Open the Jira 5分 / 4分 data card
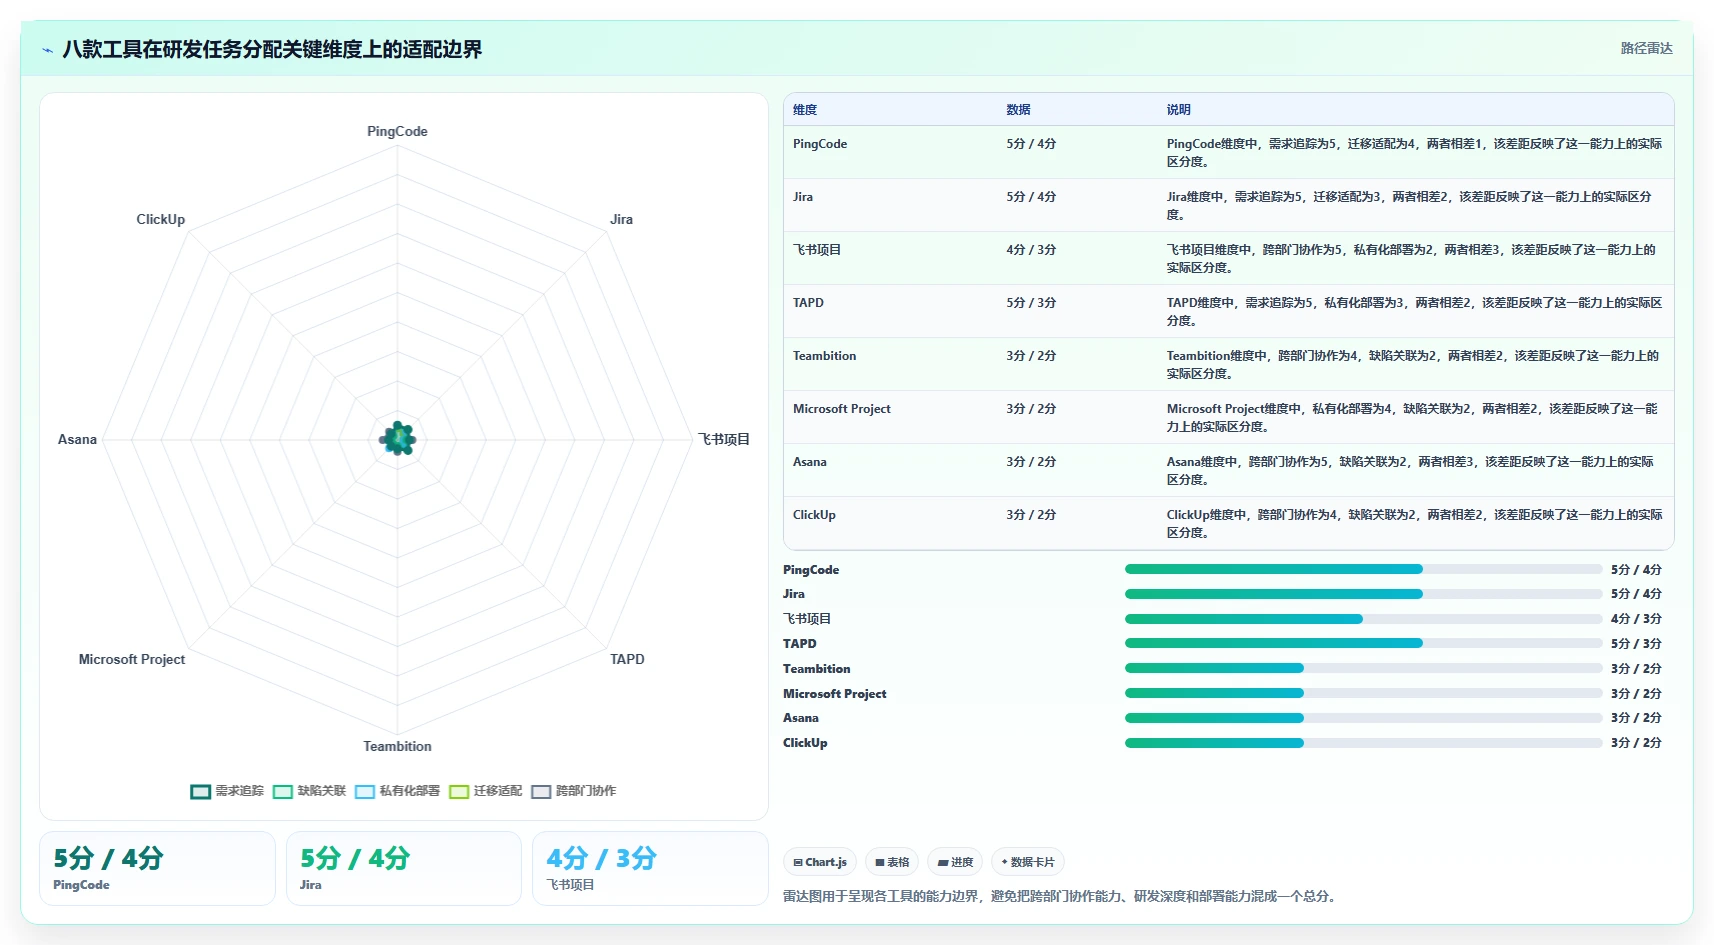 click(x=404, y=868)
